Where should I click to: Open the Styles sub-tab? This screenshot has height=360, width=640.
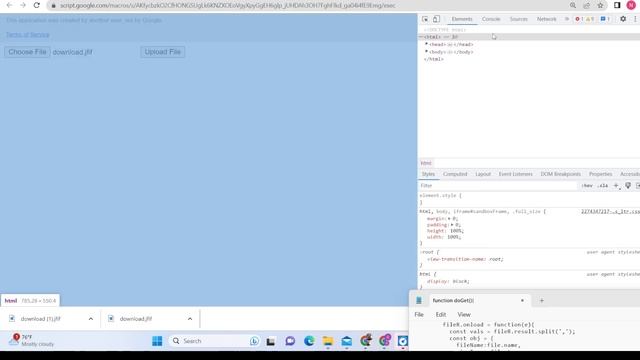click(428, 174)
